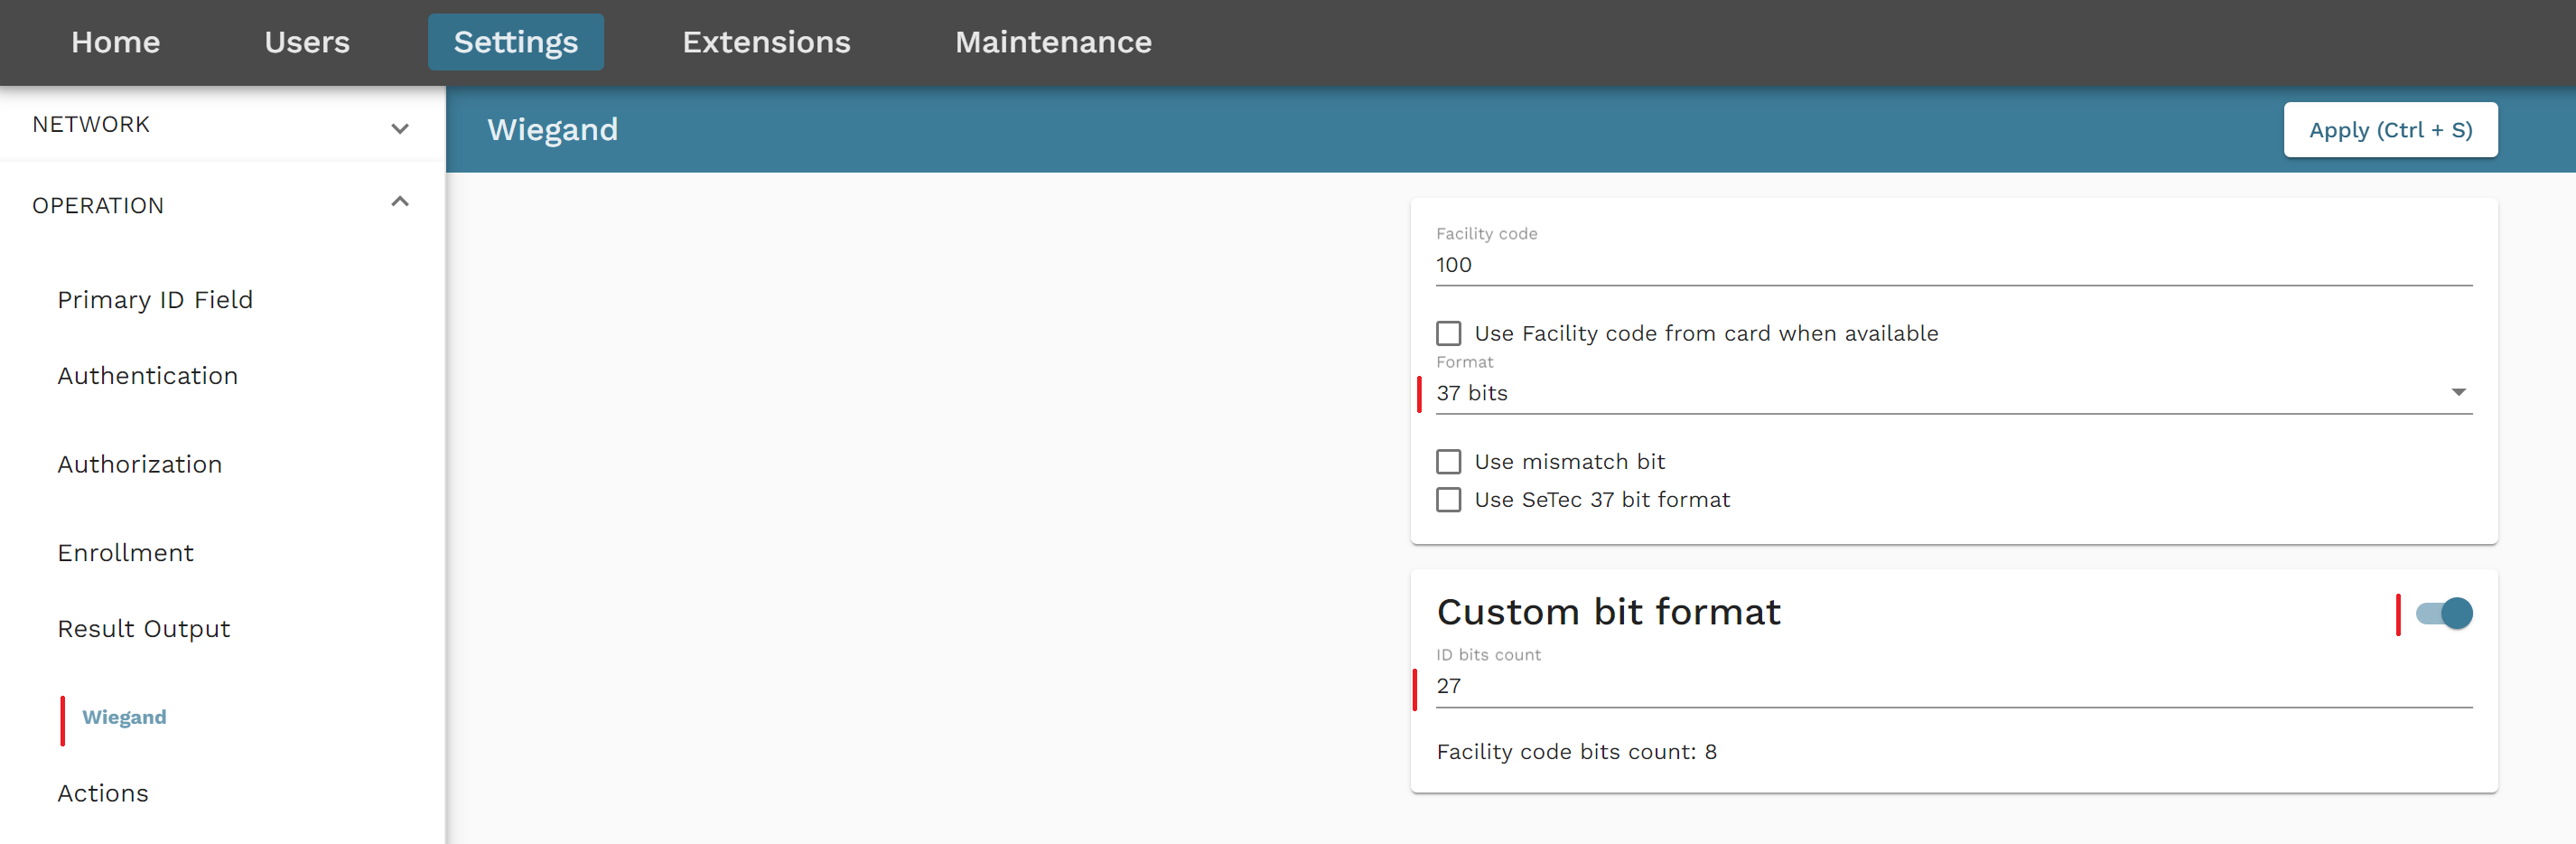Expand the NETWORK section chevron

click(x=400, y=128)
